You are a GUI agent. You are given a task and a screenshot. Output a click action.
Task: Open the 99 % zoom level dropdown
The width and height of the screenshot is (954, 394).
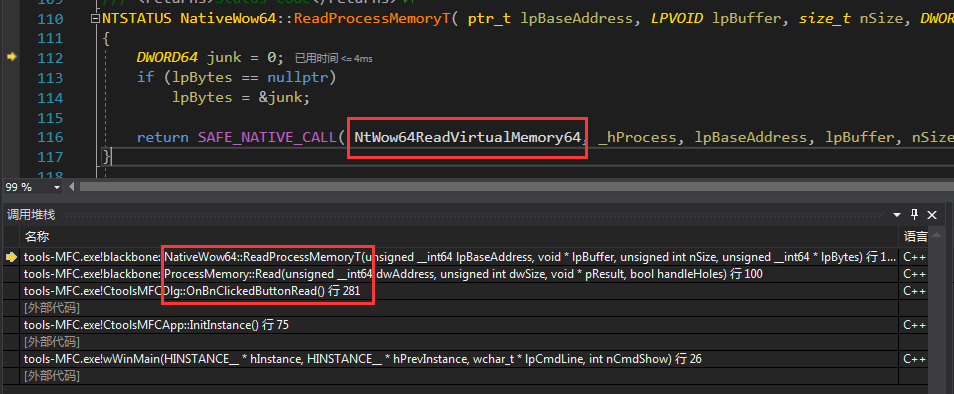[x=57, y=187]
